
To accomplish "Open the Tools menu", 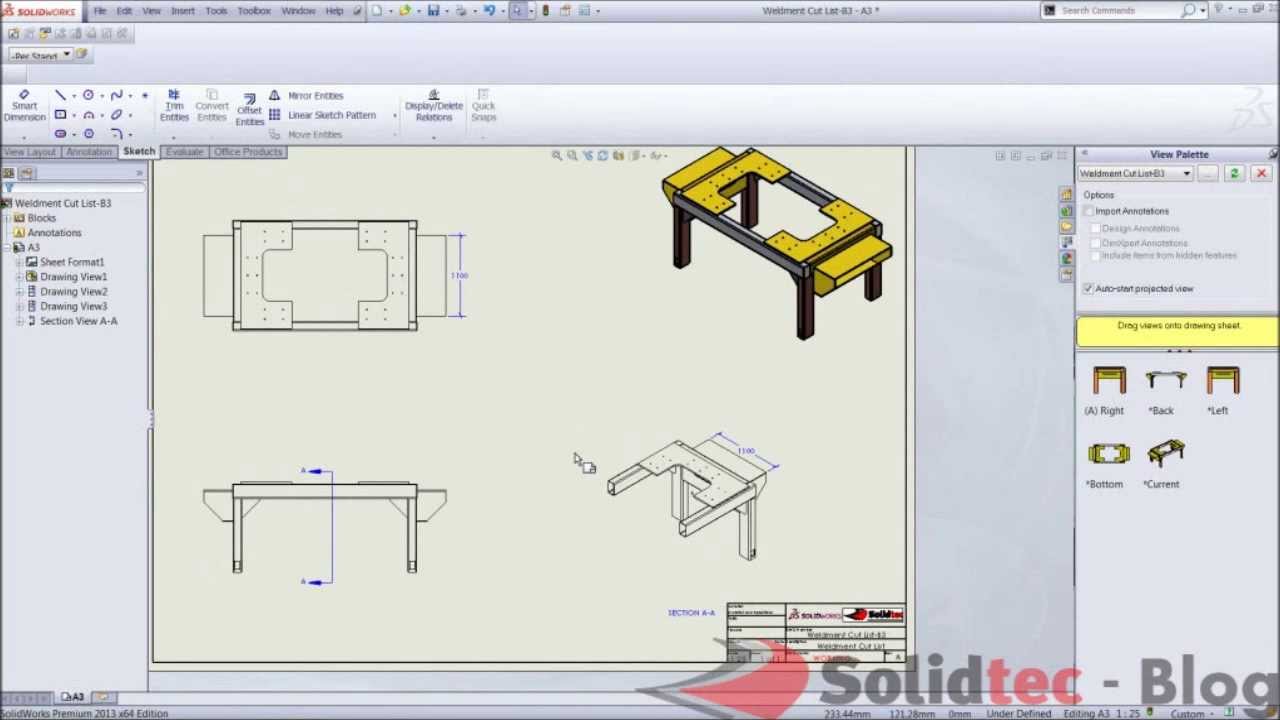I will 216,11.
